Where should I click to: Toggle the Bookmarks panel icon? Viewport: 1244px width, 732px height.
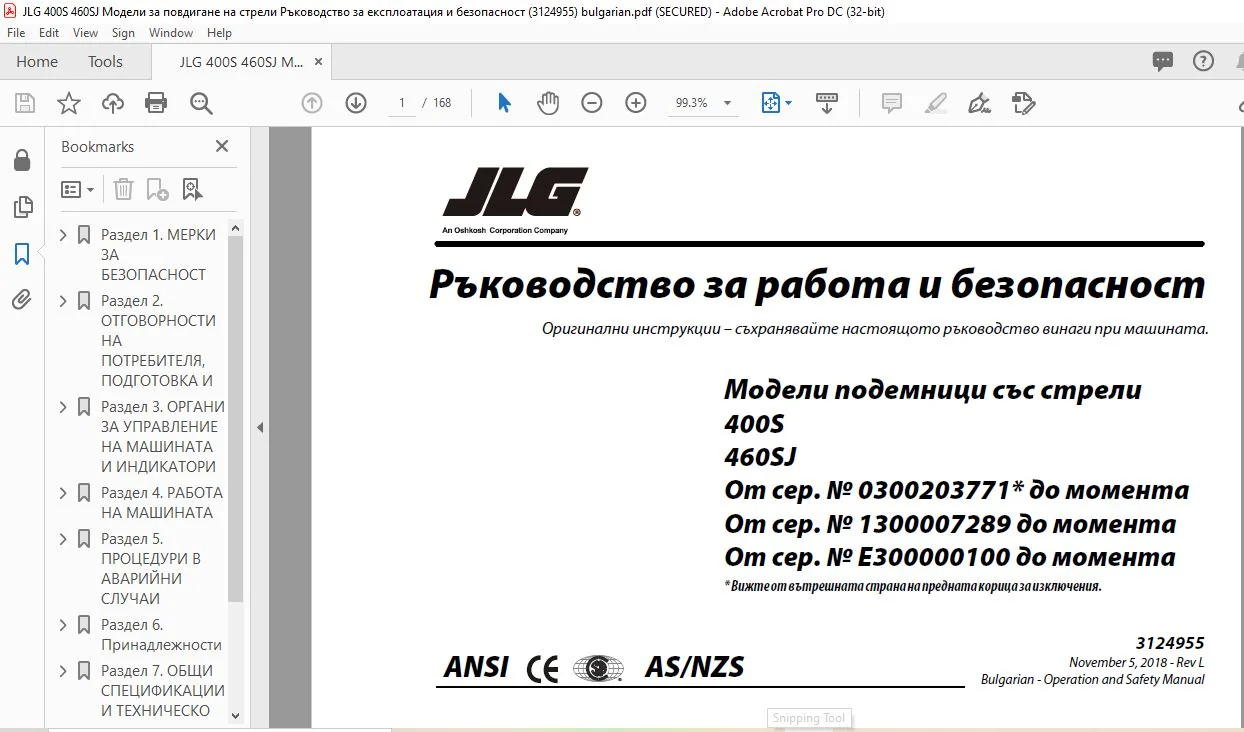click(21, 254)
